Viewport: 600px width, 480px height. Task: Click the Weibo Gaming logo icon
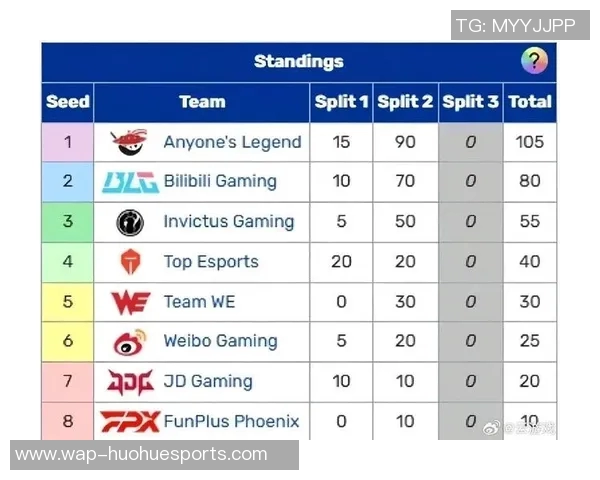131,342
